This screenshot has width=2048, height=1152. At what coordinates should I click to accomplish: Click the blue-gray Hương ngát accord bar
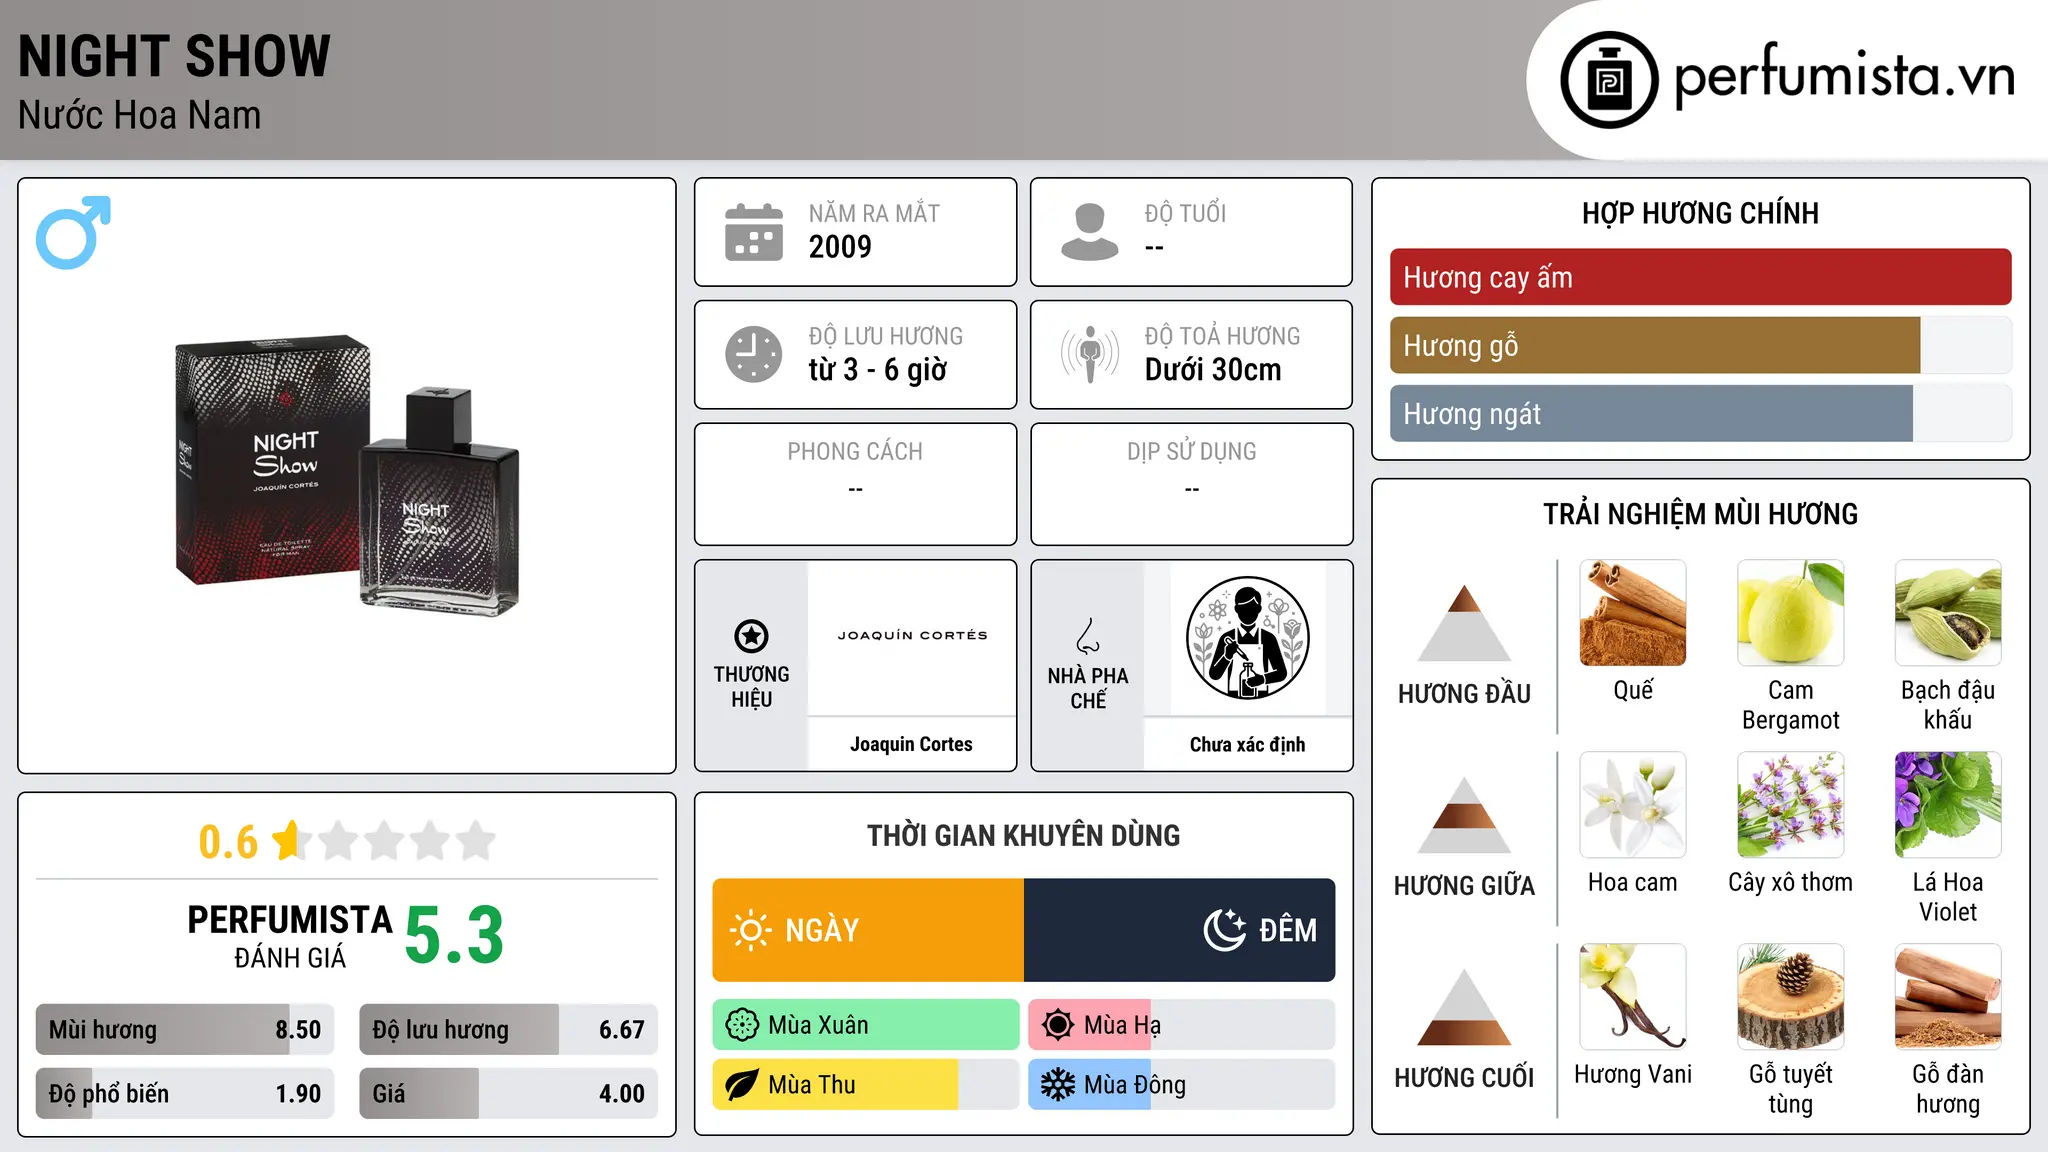tap(1700, 413)
